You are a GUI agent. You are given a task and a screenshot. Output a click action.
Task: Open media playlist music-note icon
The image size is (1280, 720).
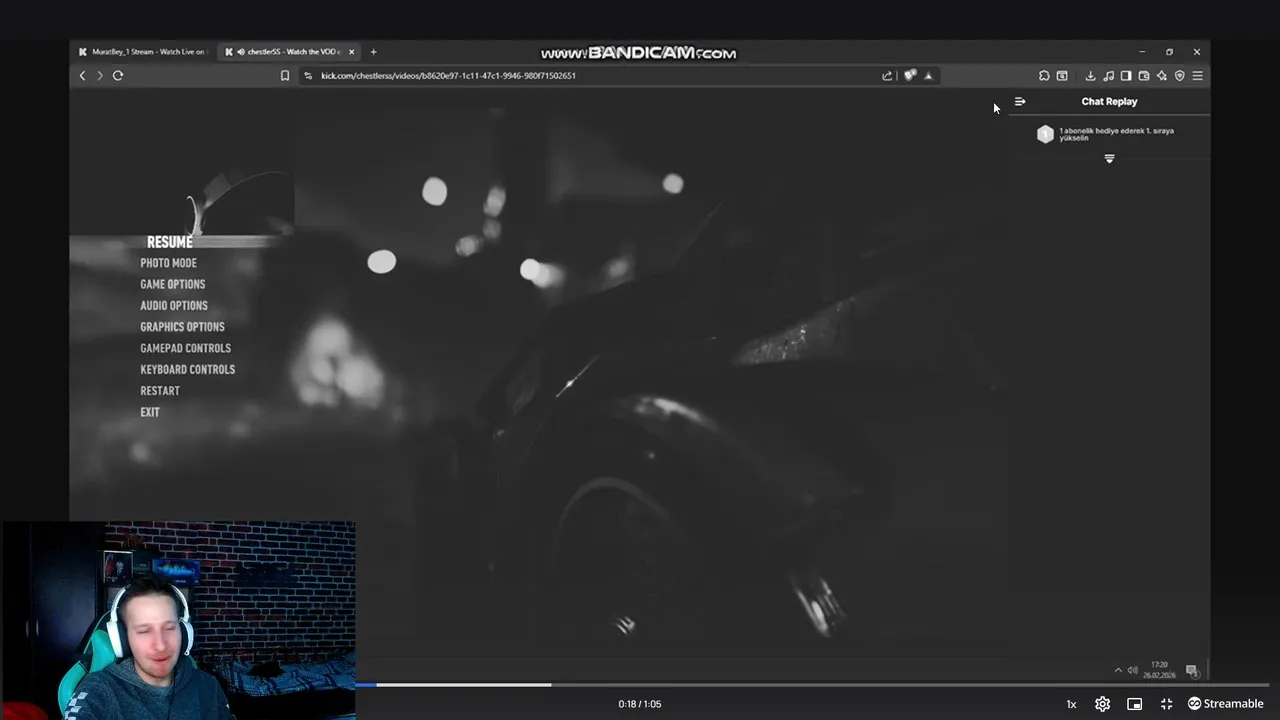click(1108, 76)
